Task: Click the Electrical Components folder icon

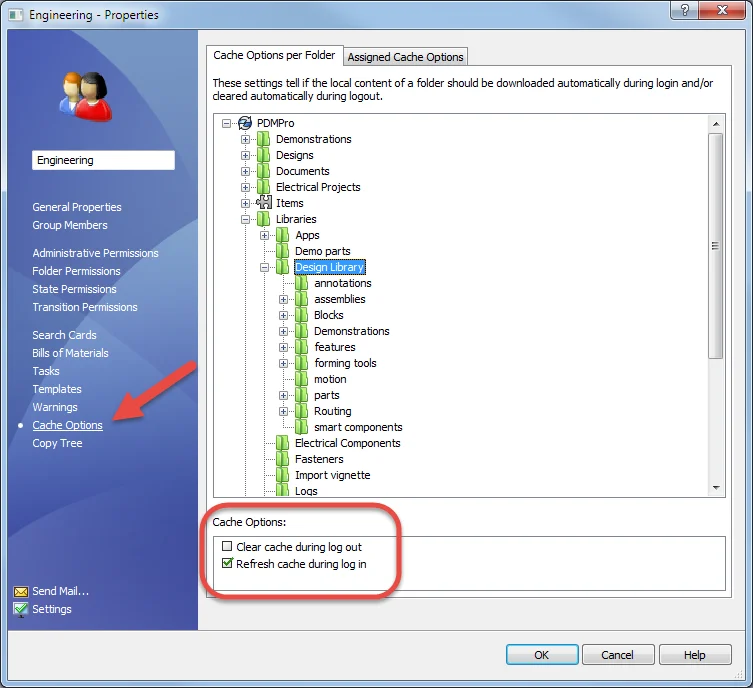Action: (x=282, y=443)
